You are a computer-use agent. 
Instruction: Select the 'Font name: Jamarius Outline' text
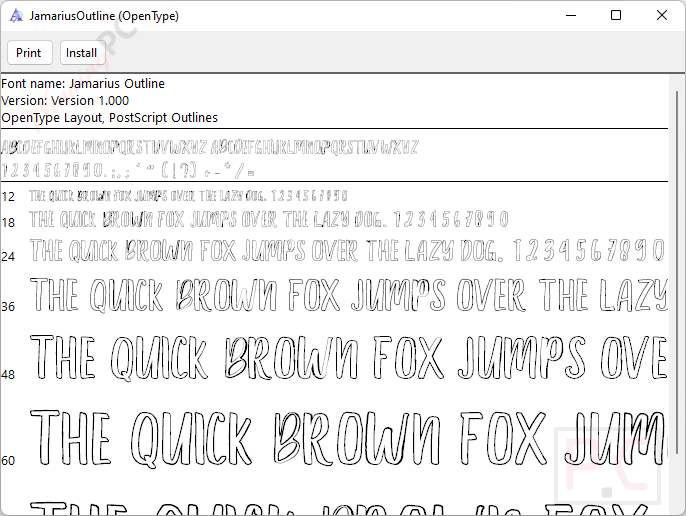pyautogui.click(x=83, y=84)
